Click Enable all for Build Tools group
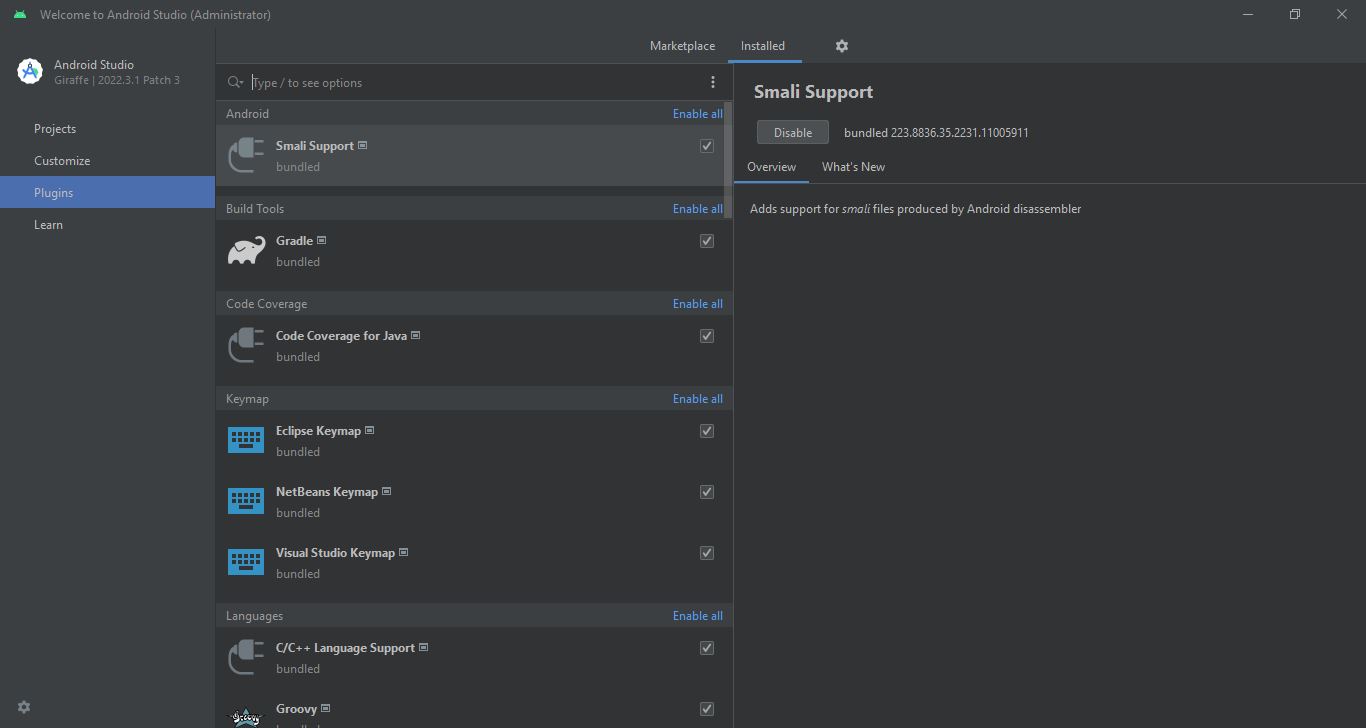 697,208
